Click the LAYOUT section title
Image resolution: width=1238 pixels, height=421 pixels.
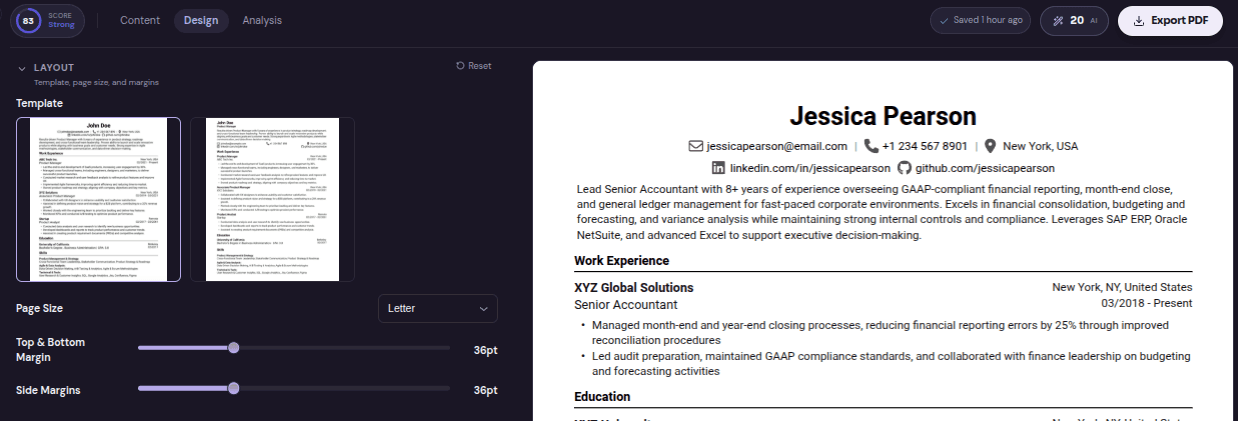(x=54, y=67)
